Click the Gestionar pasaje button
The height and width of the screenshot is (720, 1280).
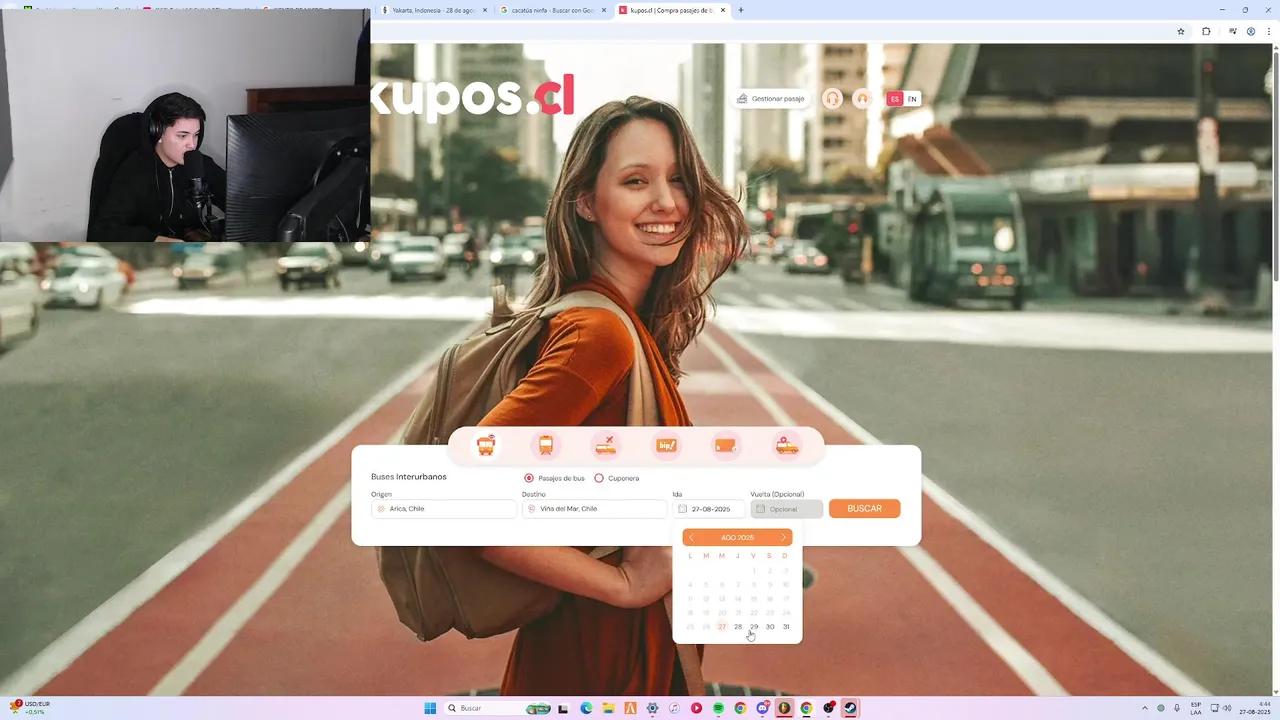[771, 99]
